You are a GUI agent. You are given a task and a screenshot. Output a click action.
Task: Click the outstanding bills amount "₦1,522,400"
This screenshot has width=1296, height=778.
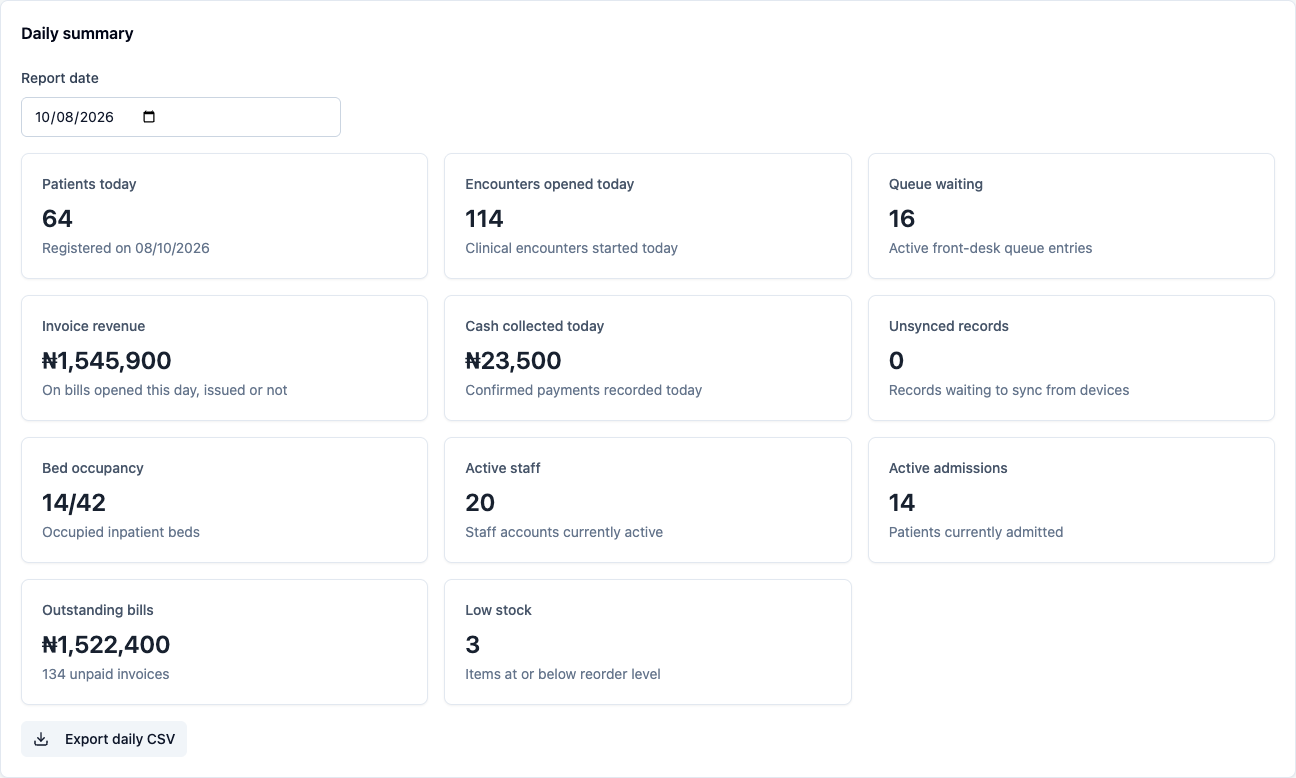click(106, 644)
